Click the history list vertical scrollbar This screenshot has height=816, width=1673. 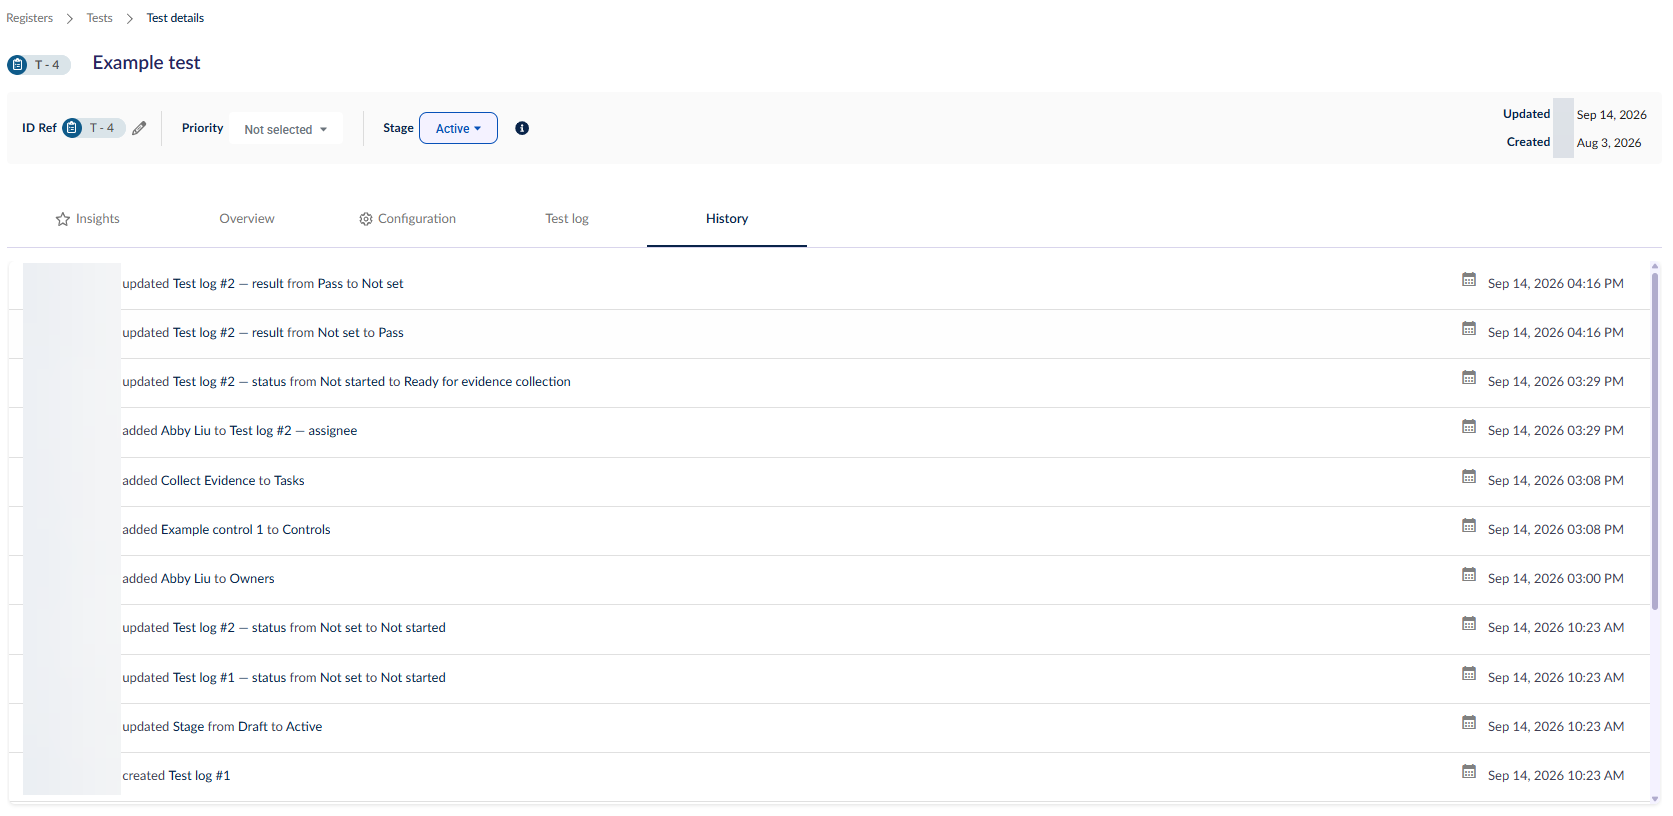click(1655, 440)
